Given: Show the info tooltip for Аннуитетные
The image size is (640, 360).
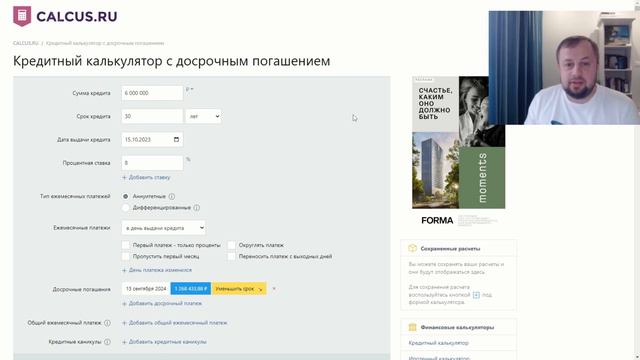Looking at the screenshot, I should 172,196.
